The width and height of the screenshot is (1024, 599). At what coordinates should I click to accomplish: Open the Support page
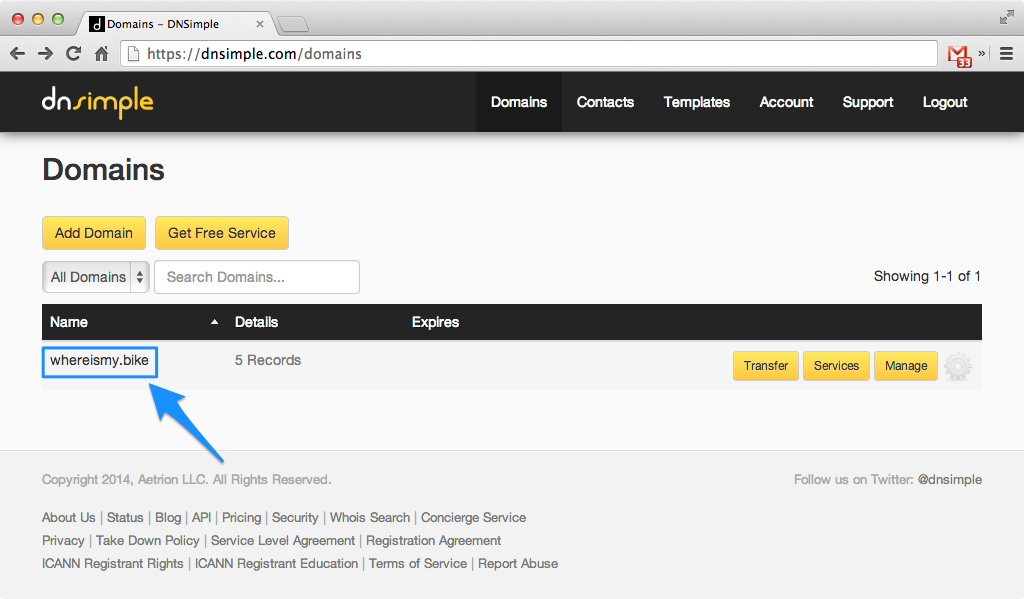pos(868,102)
